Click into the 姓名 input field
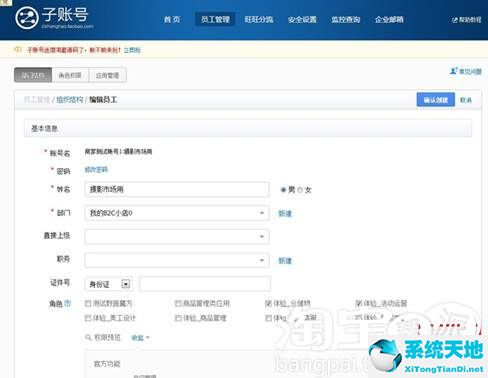This screenshot has height=378, width=488. coord(177,189)
